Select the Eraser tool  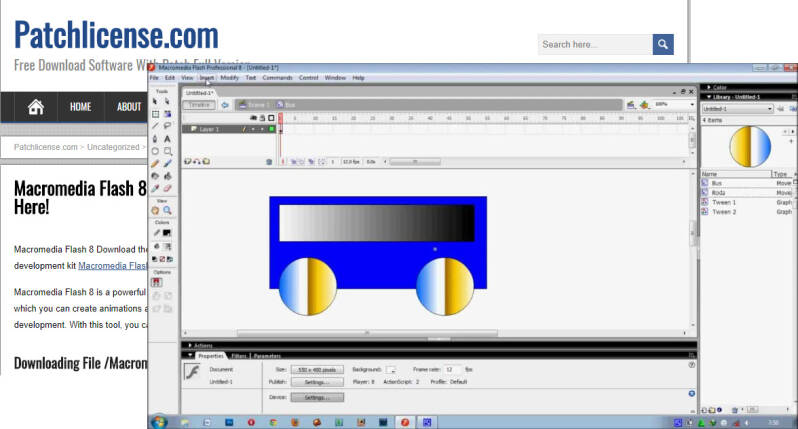point(167,188)
